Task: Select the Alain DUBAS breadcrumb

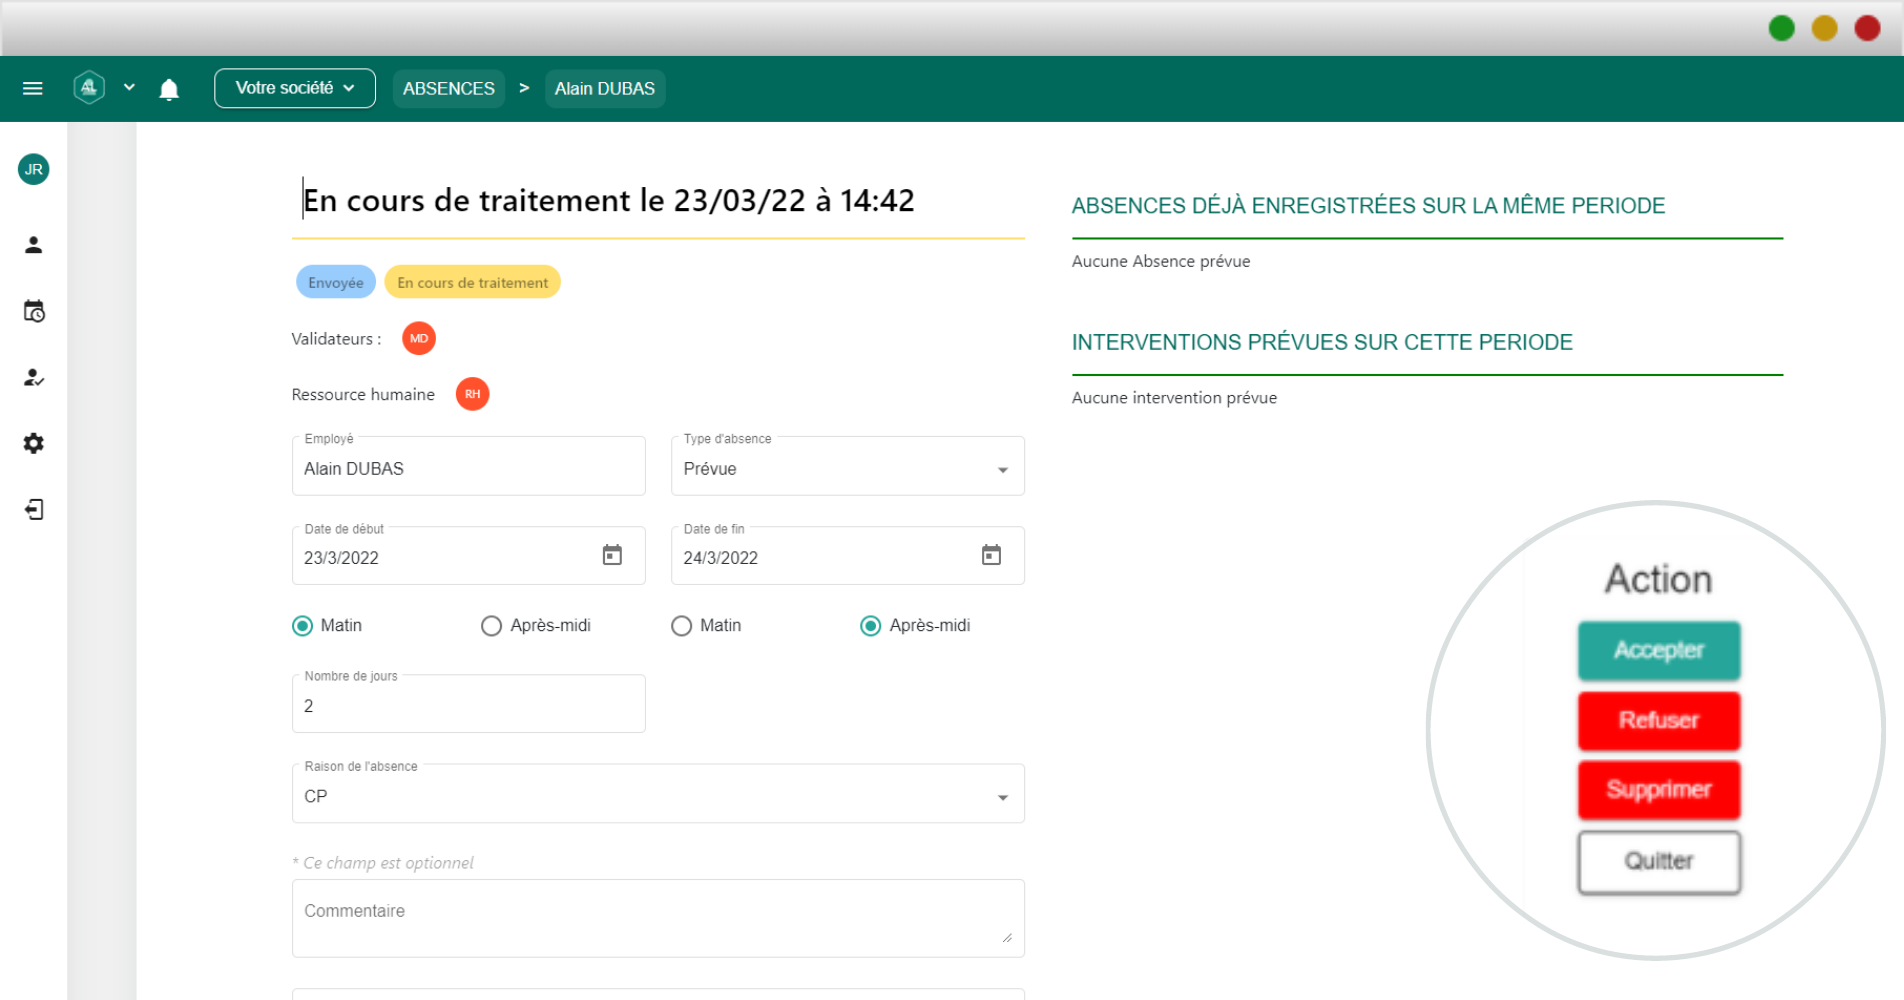Action: [605, 88]
